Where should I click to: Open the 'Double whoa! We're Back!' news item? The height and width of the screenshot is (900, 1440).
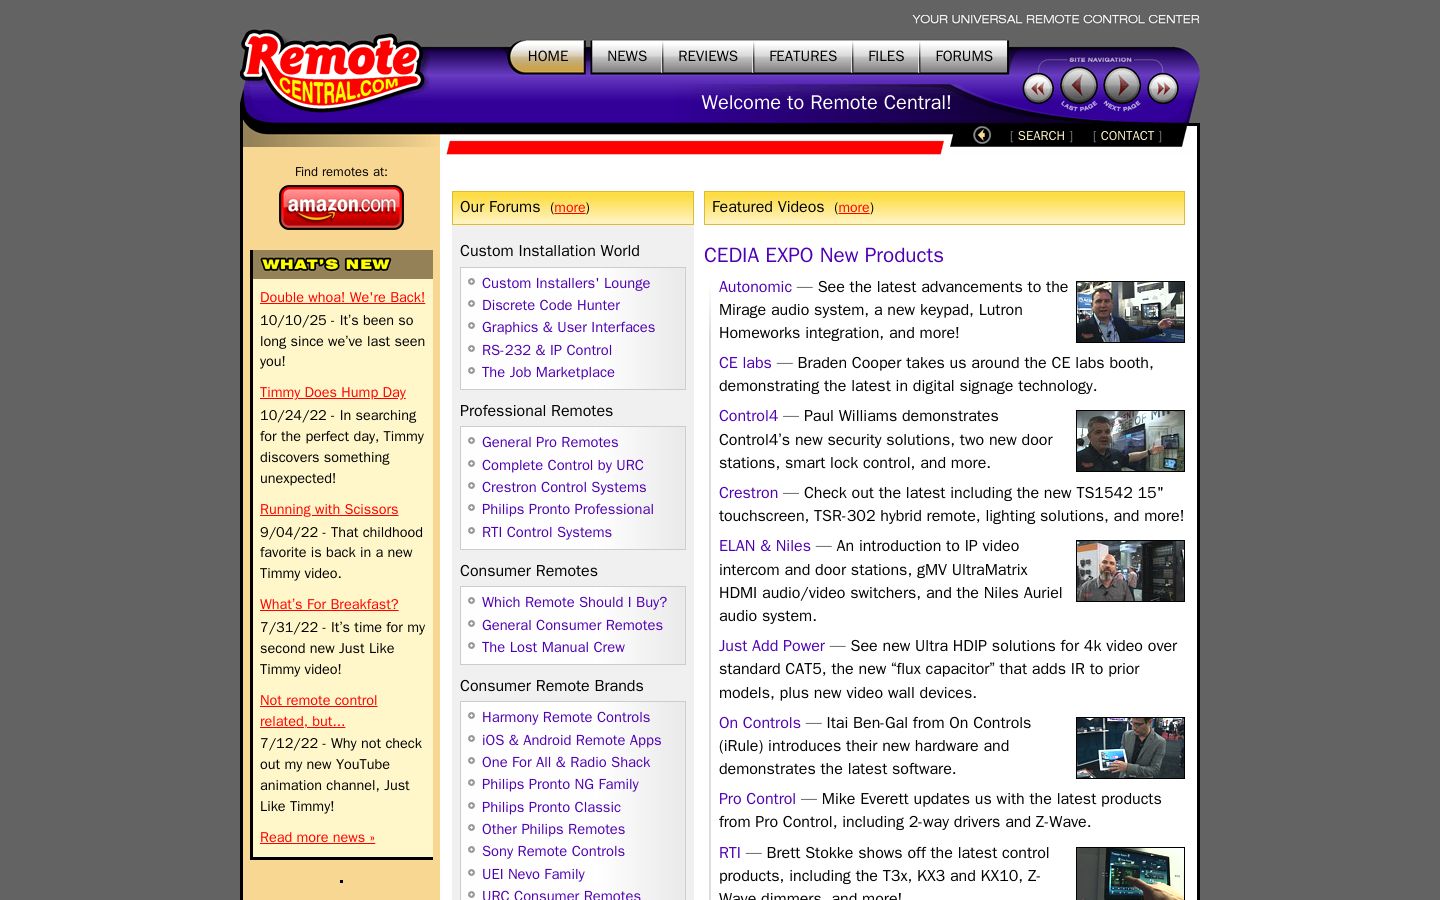(342, 297)
